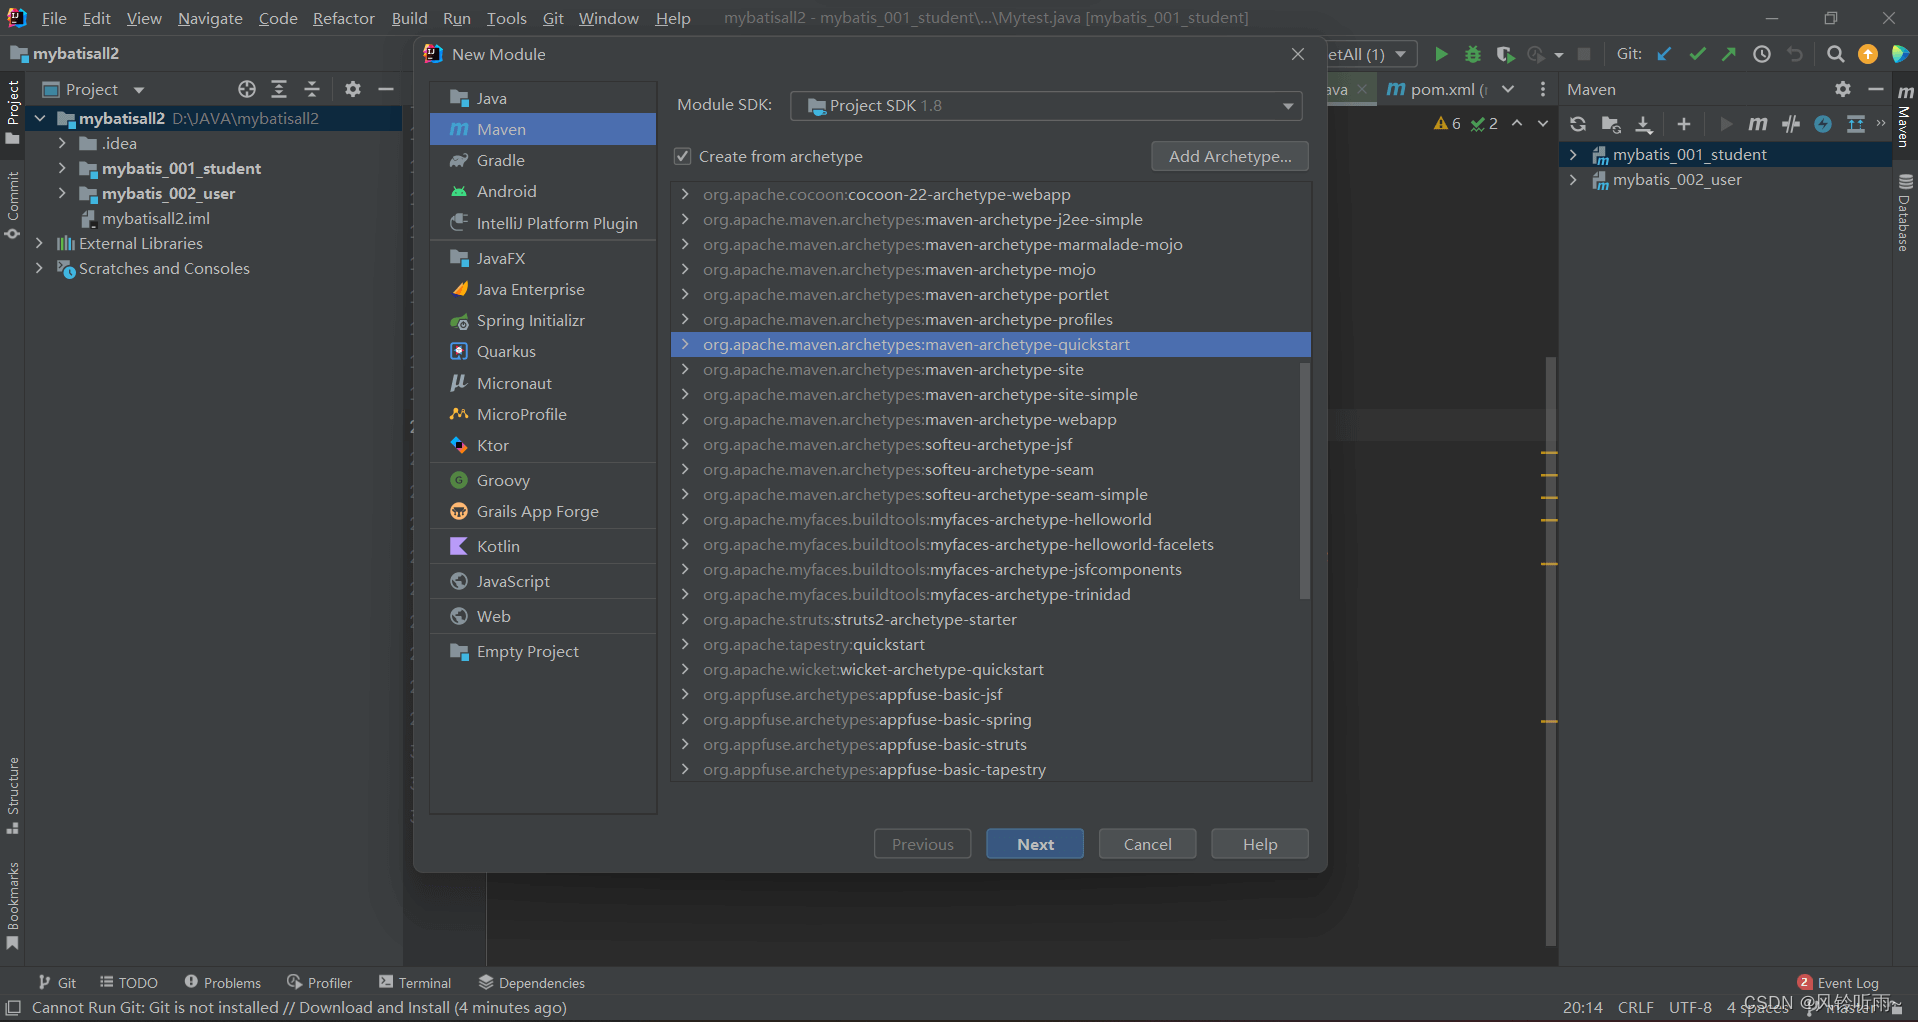Image resolution: width=1918 pixels, height=1022 pixels.
Task: Expand the maven-archetype-quickstart entry
Action: click(x=685, y=344)
